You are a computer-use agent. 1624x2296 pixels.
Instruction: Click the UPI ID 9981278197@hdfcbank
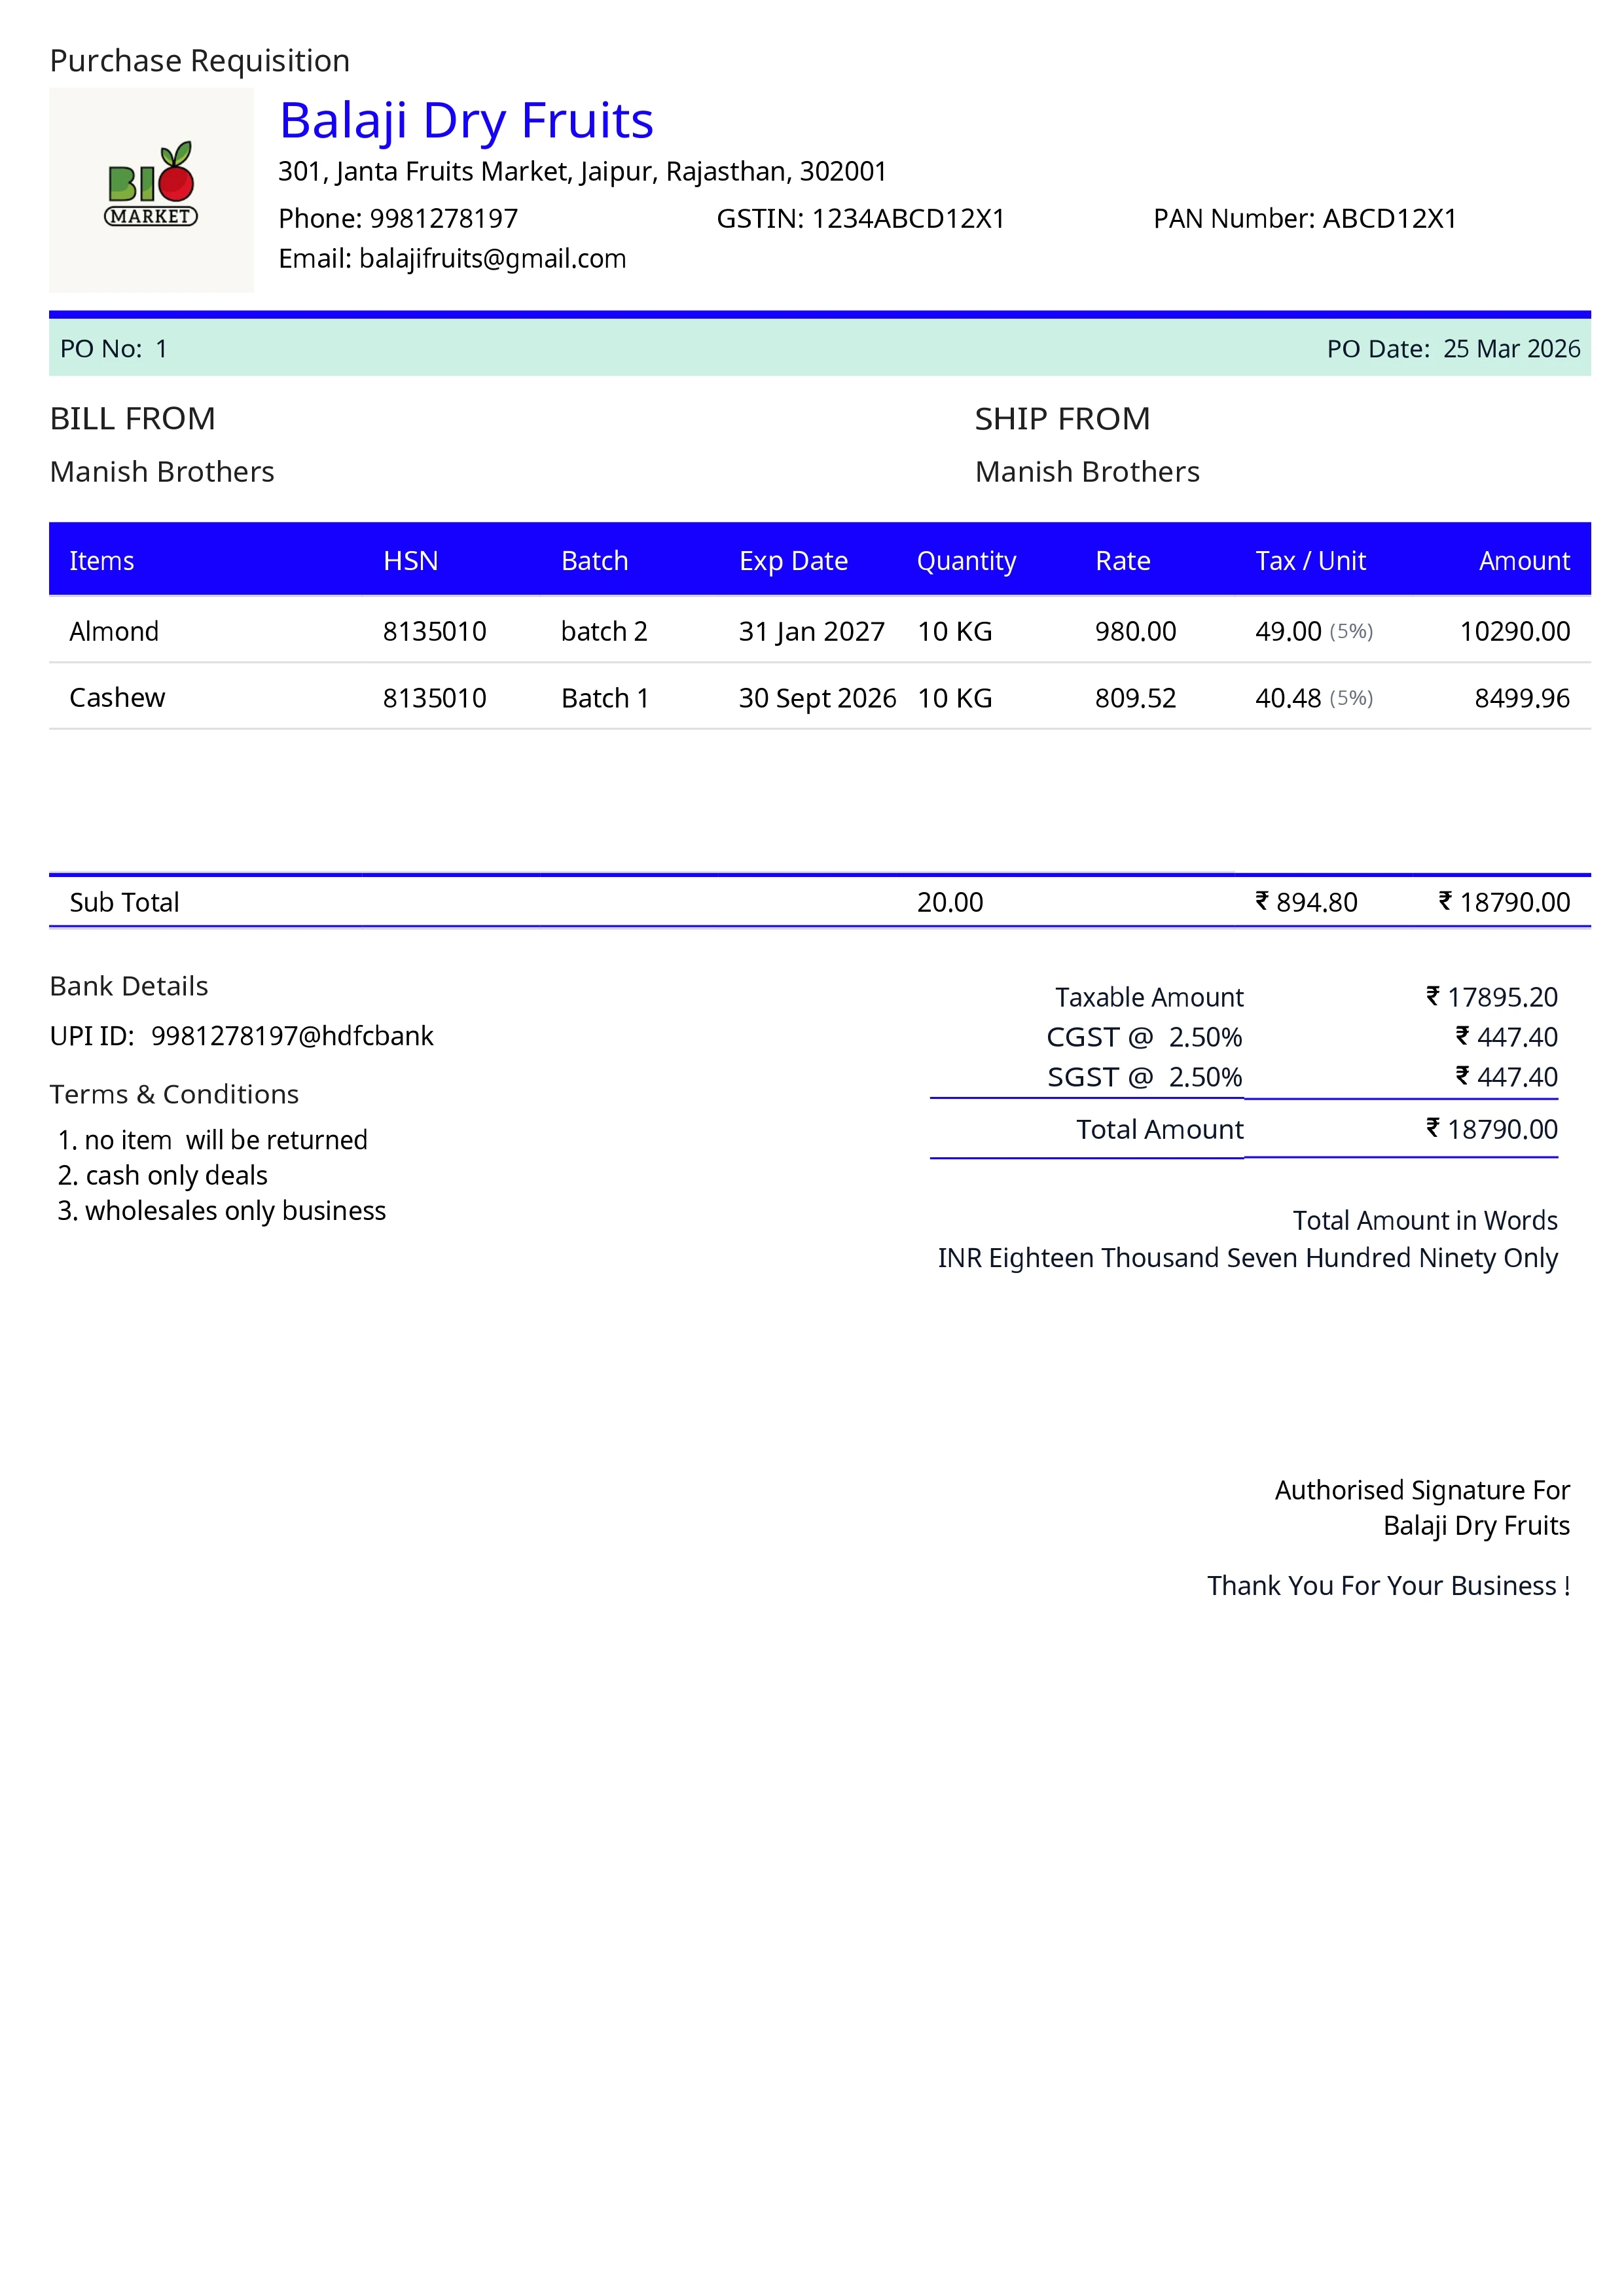290,1035
